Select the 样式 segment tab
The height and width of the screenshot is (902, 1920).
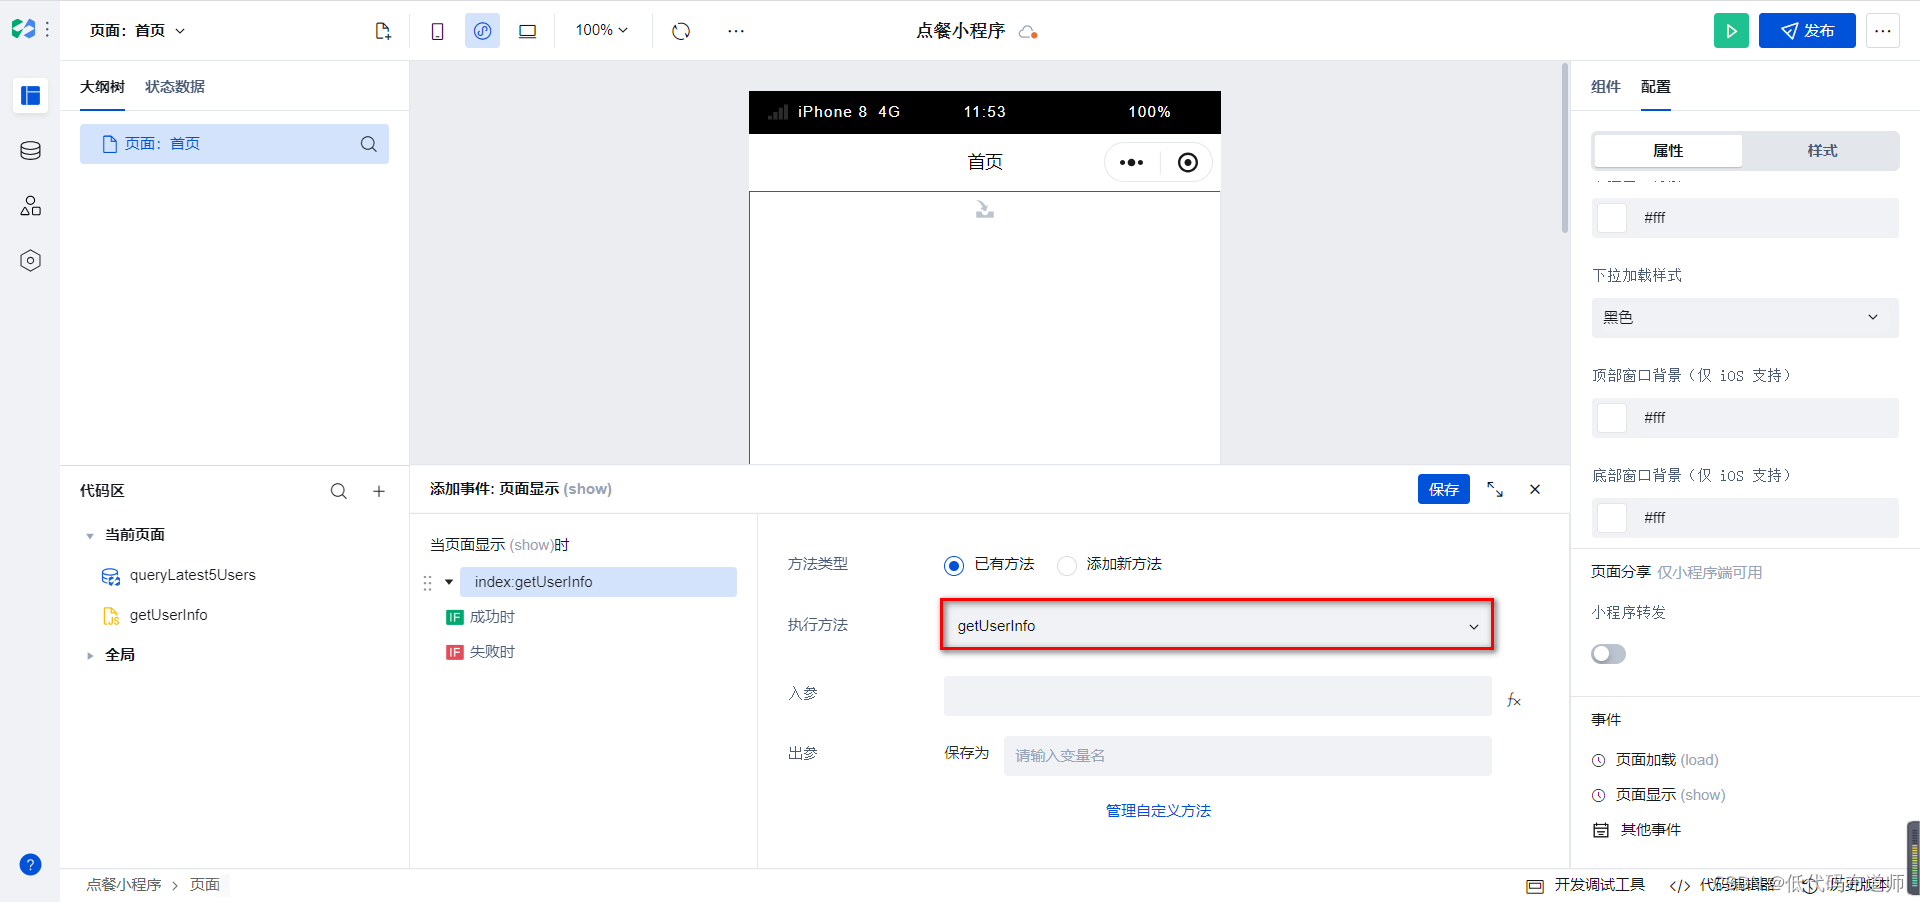[1822, 151]
